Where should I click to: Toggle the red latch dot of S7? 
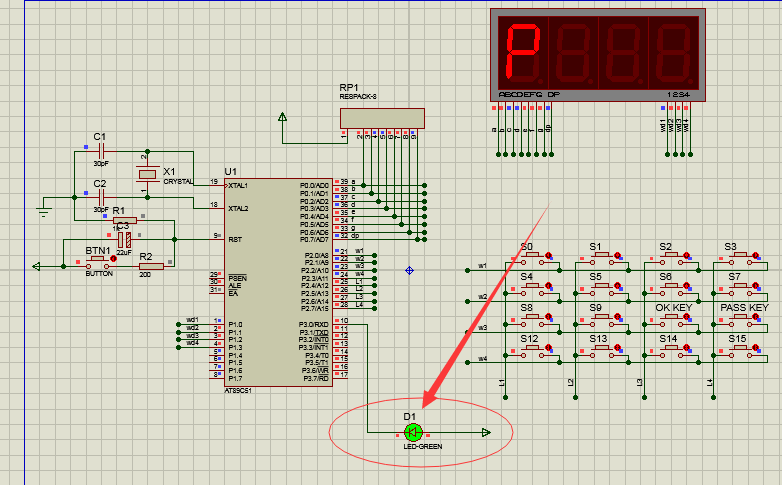point(755,286)
